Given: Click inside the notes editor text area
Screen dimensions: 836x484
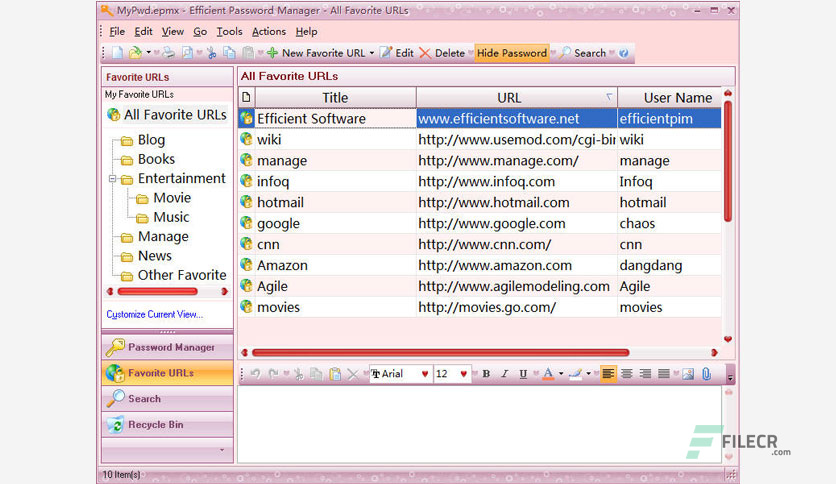Looking at the screenshot, I should point(479,424).
